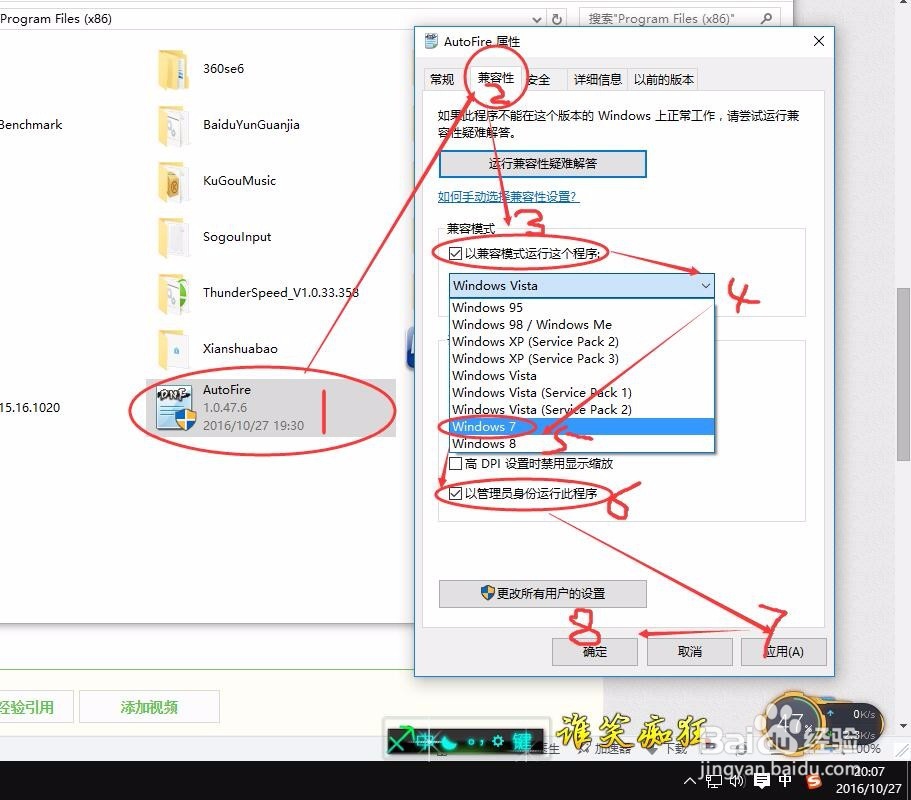Open the volume icon in system tray
The height and width of the screenshot is (800, 911).
pos(737,780)
